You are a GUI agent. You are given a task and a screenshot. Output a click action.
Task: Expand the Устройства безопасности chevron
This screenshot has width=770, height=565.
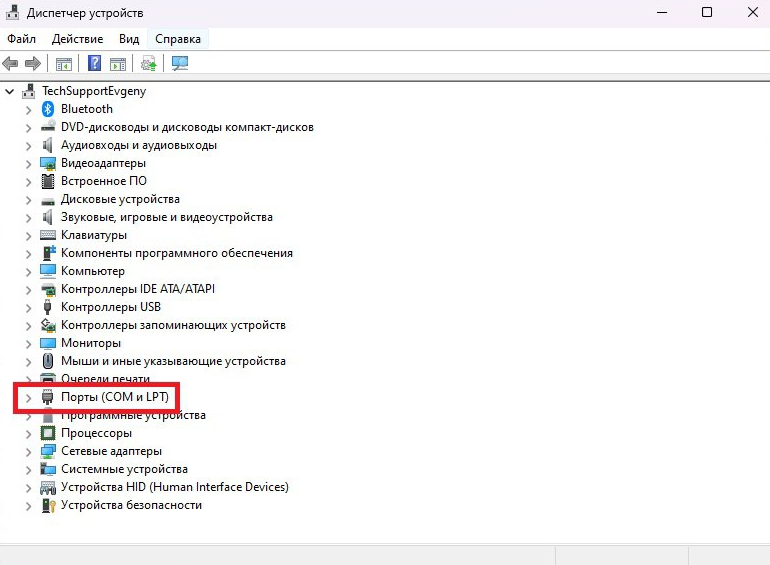coord(28,506)
